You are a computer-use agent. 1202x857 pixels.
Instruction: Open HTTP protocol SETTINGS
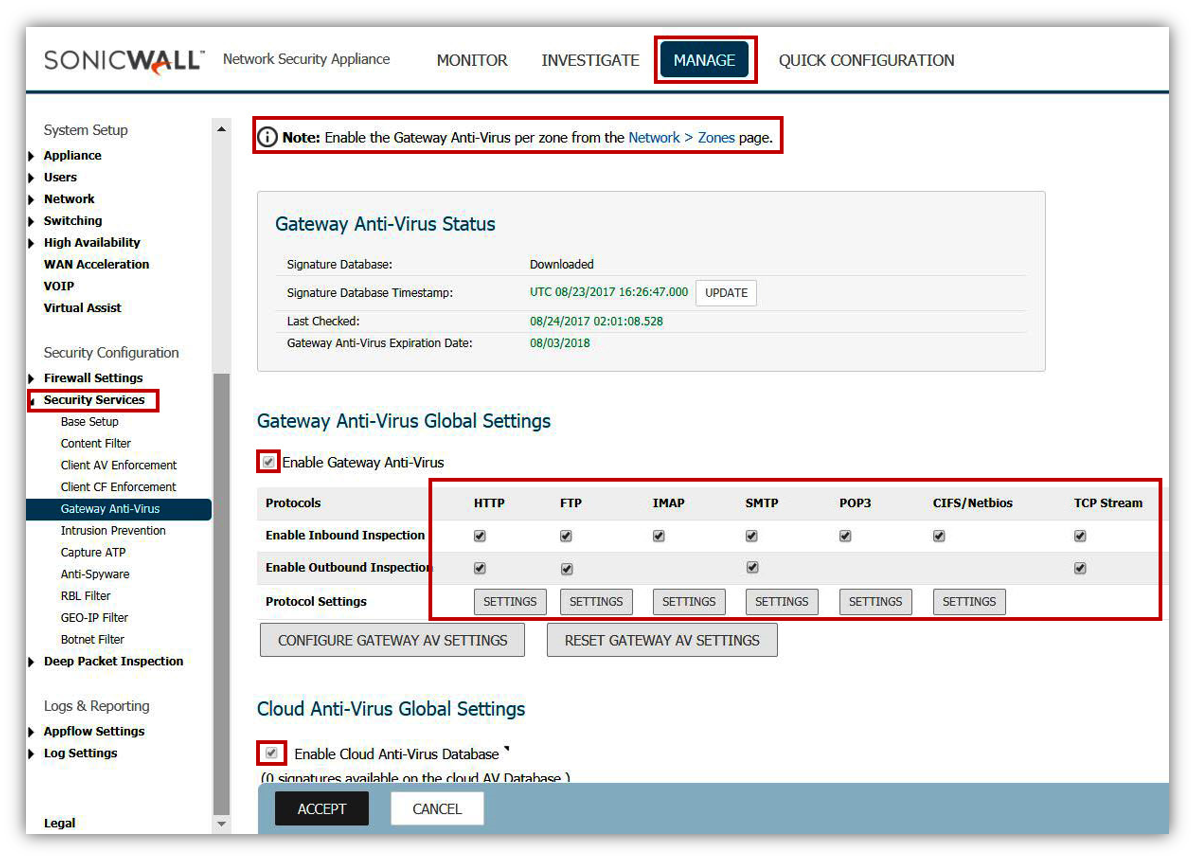[x=510, y=602]
